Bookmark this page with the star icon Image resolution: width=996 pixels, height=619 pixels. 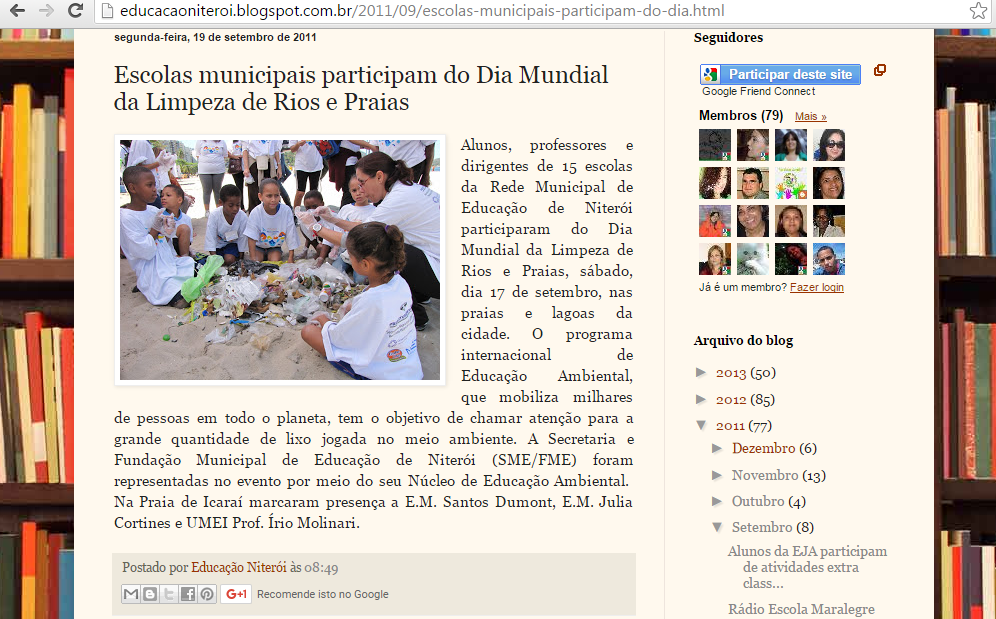click(x=978, y=10)
